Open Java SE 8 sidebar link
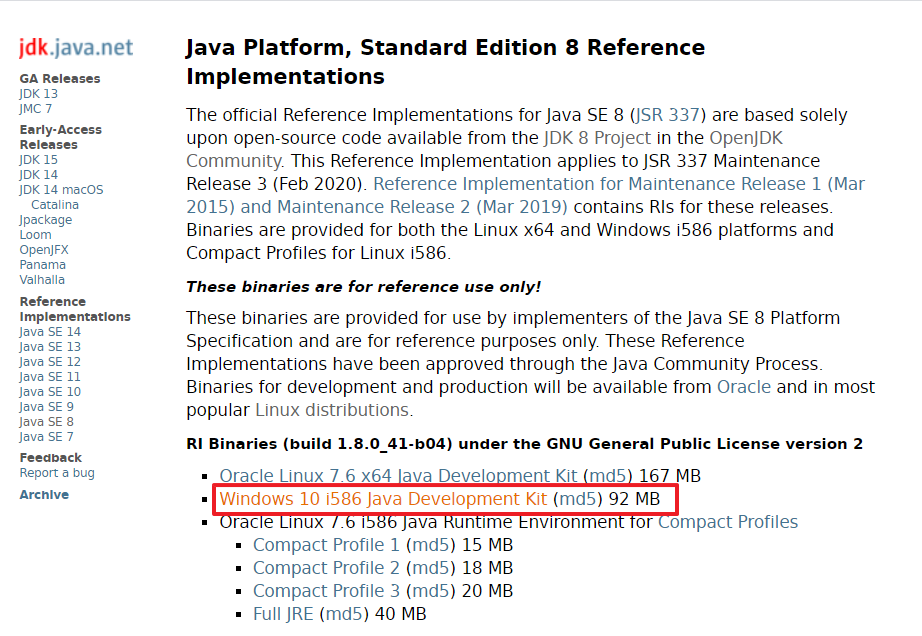Viewport: 922px width, 636px height. coord(46,421)
